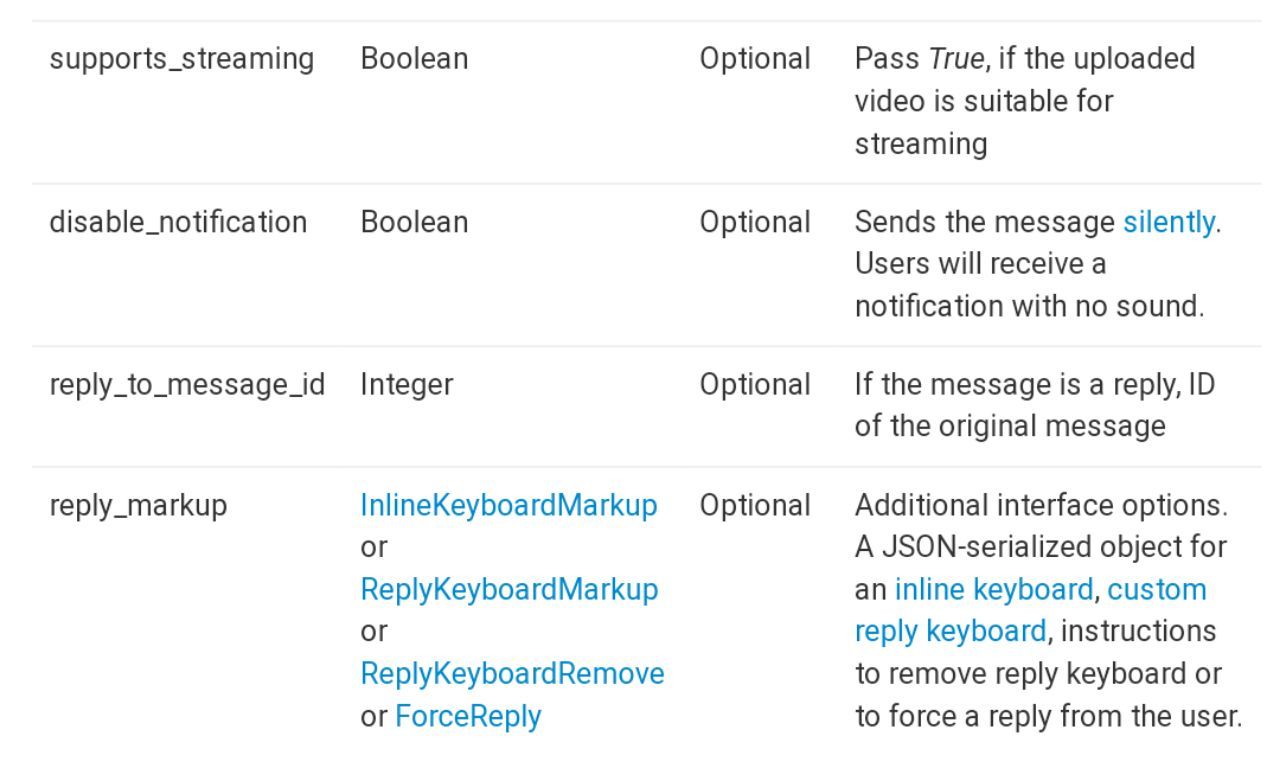This screenshot has height=758, width=1280.
Task: Click the supports_streaming parameter name
Action: (182, 59)
